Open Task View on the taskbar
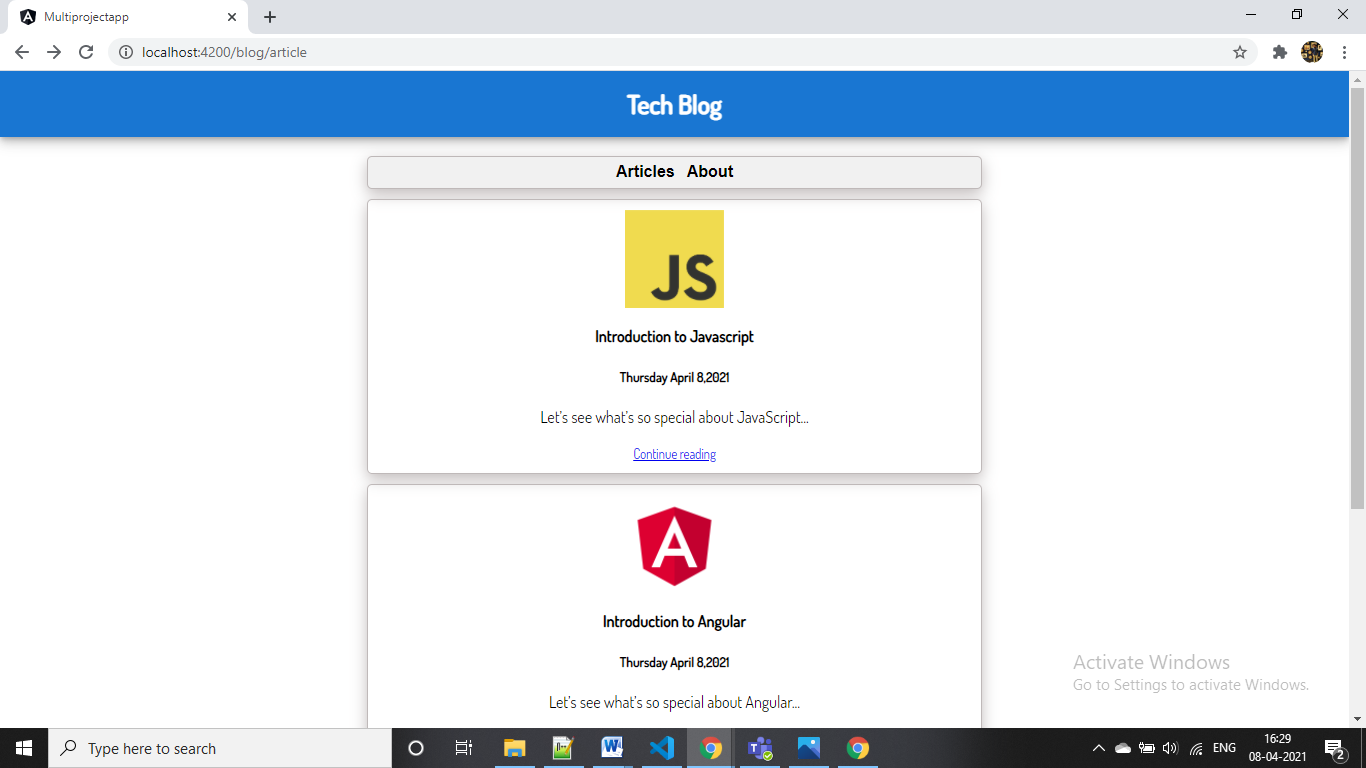This screenshot has width=1366, height=768. tap(464, 748)
